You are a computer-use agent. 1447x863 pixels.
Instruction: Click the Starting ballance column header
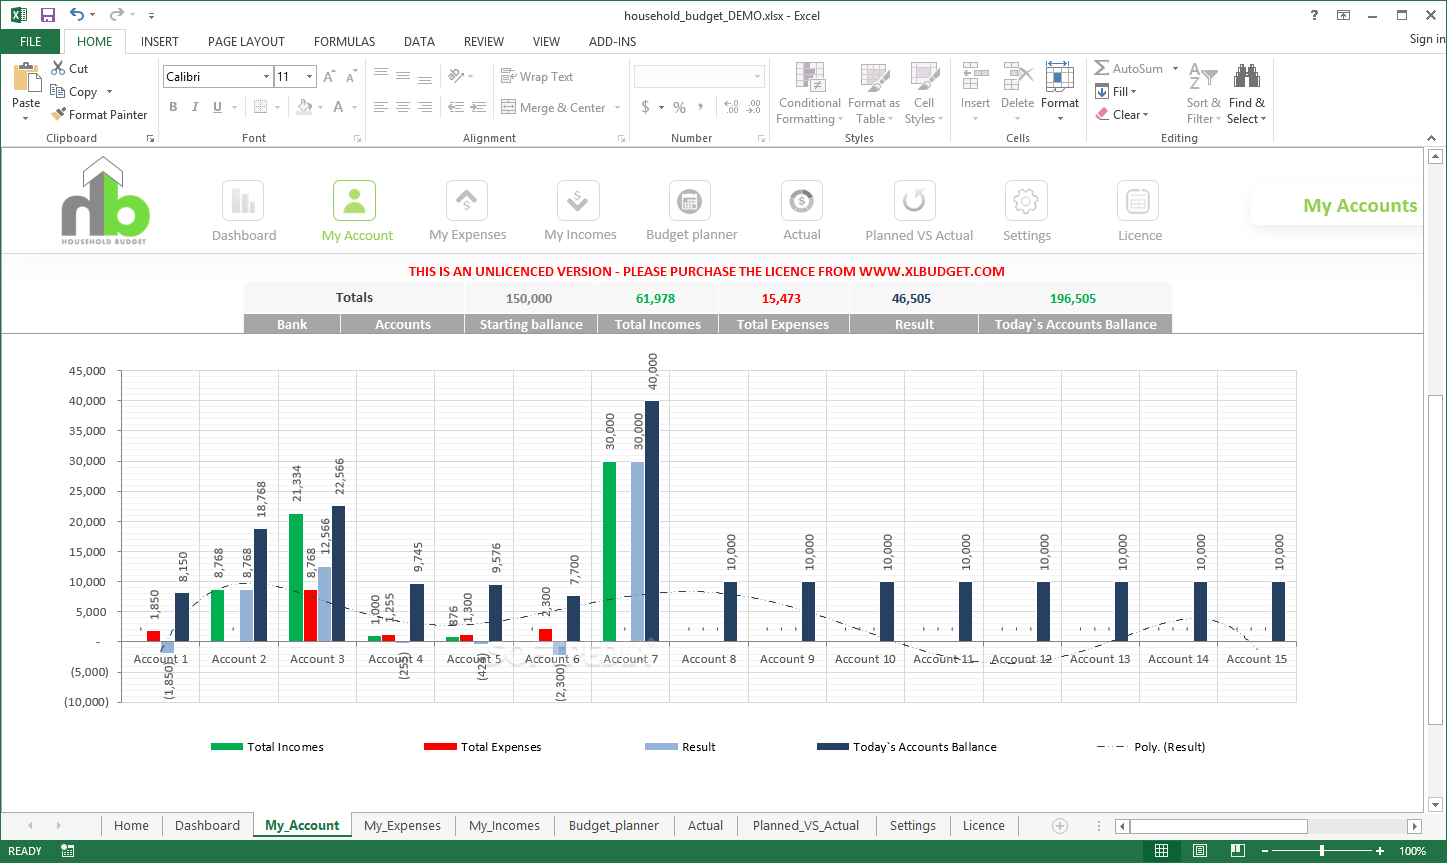pyautogui.click(x=531, y=324)
